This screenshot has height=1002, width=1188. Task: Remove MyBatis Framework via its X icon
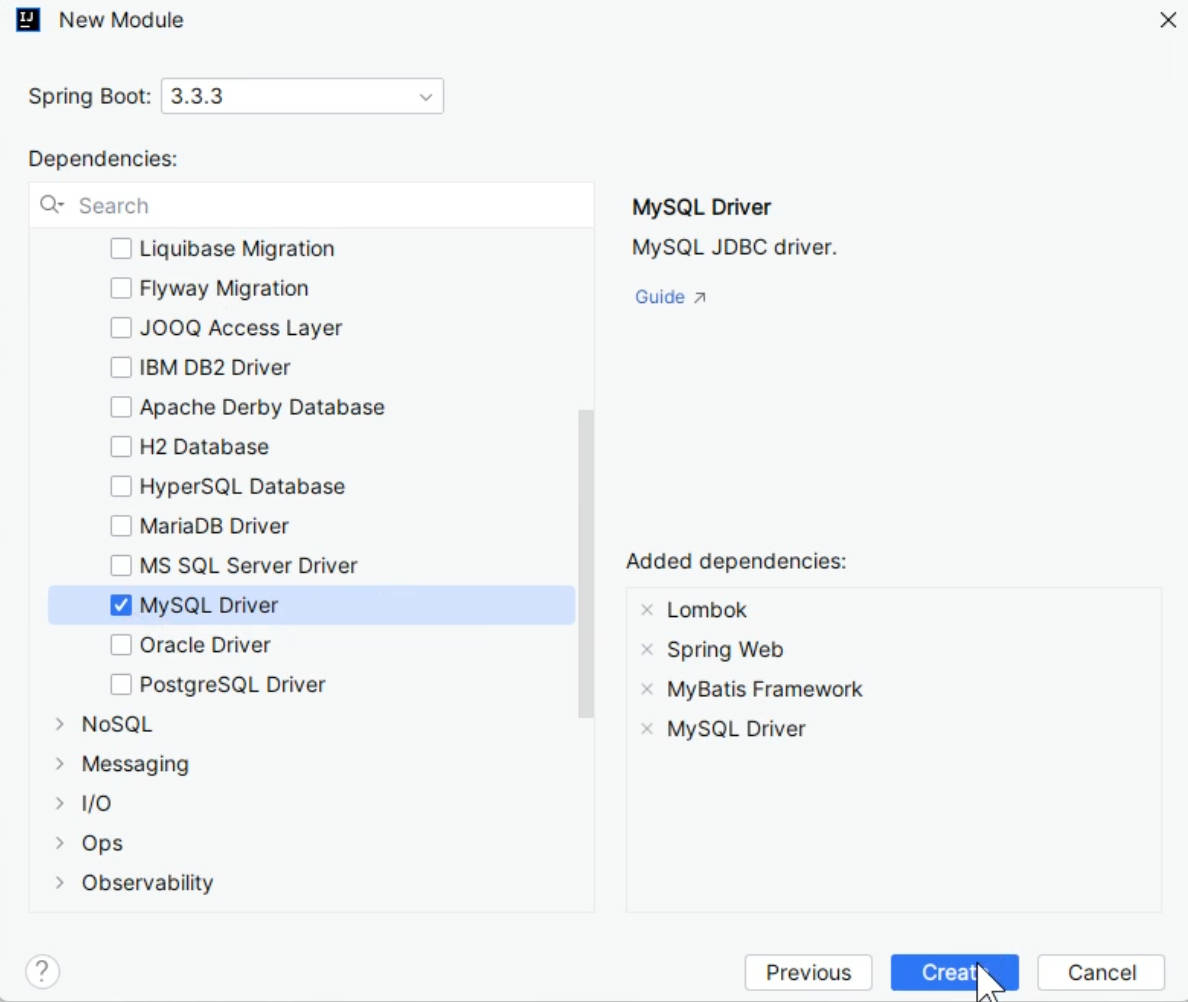pyautogui.click(x=646, y=689)
